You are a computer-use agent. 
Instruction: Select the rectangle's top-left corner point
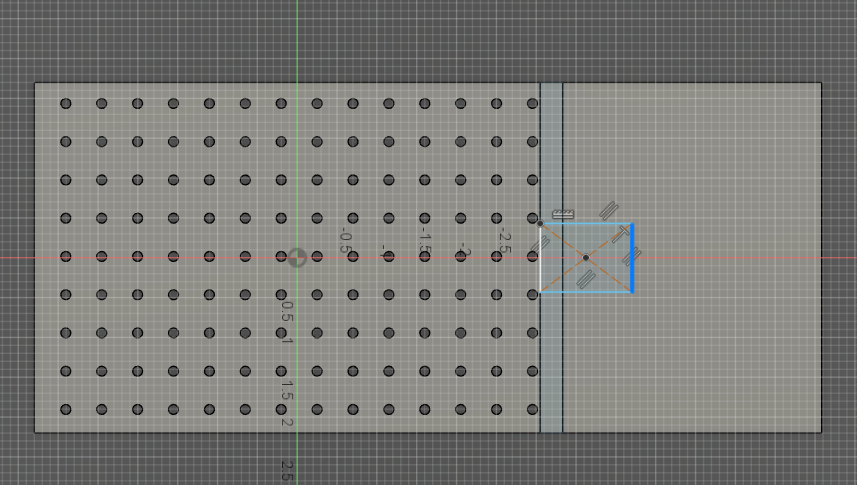[540, 224]
